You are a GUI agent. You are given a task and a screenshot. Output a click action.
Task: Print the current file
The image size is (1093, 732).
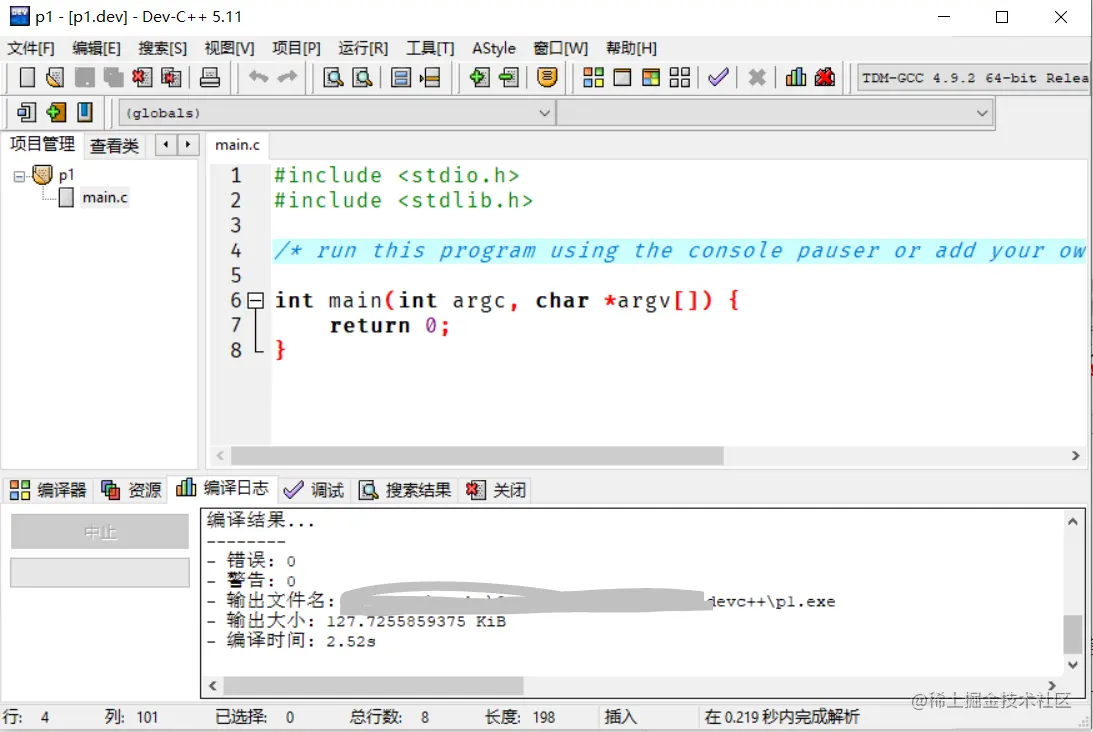tap(209, 77)
